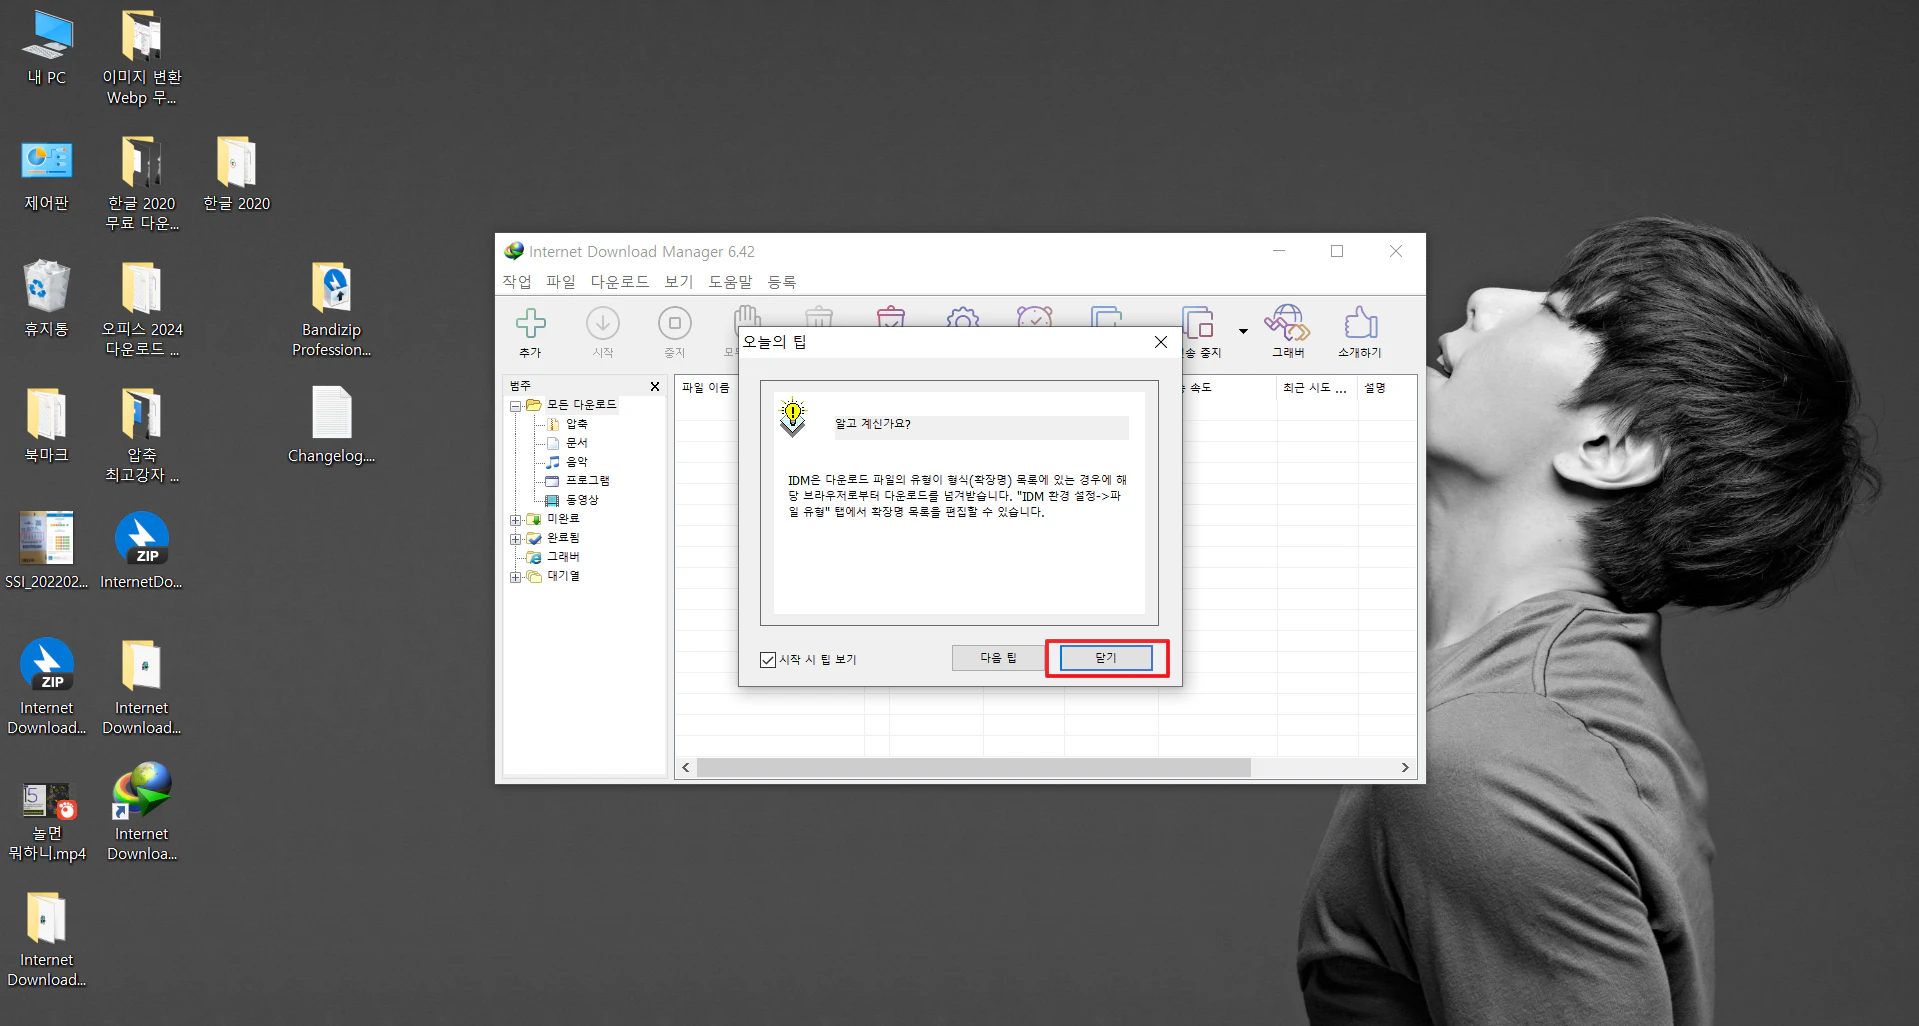1919x1026 pixels.
Task: Click the 소개하기 thumbs-up toolbar icon
Action: [x=1360, y=324]
